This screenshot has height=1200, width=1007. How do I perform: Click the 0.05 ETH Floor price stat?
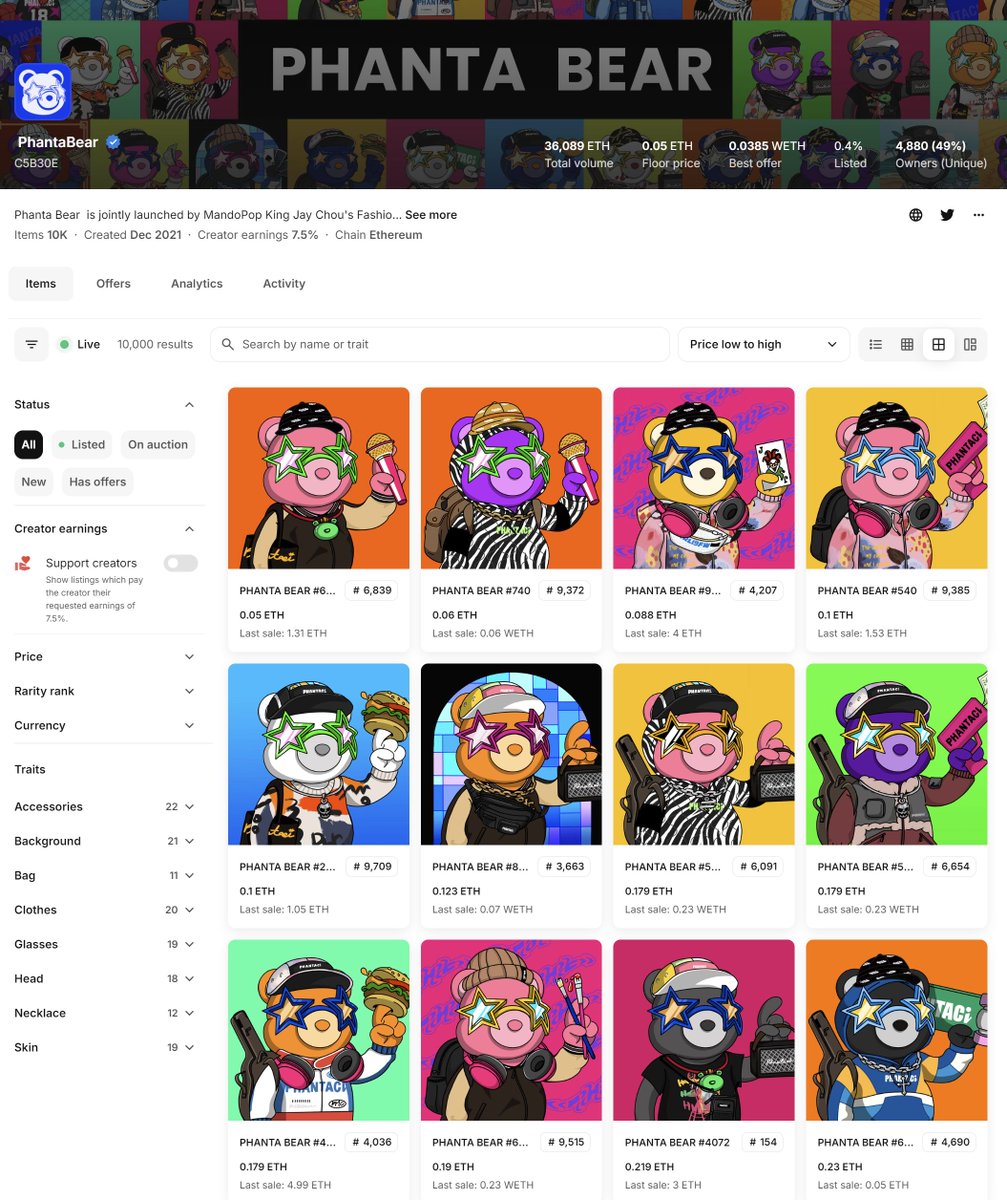pyautogui.click(x=671, y=154)
